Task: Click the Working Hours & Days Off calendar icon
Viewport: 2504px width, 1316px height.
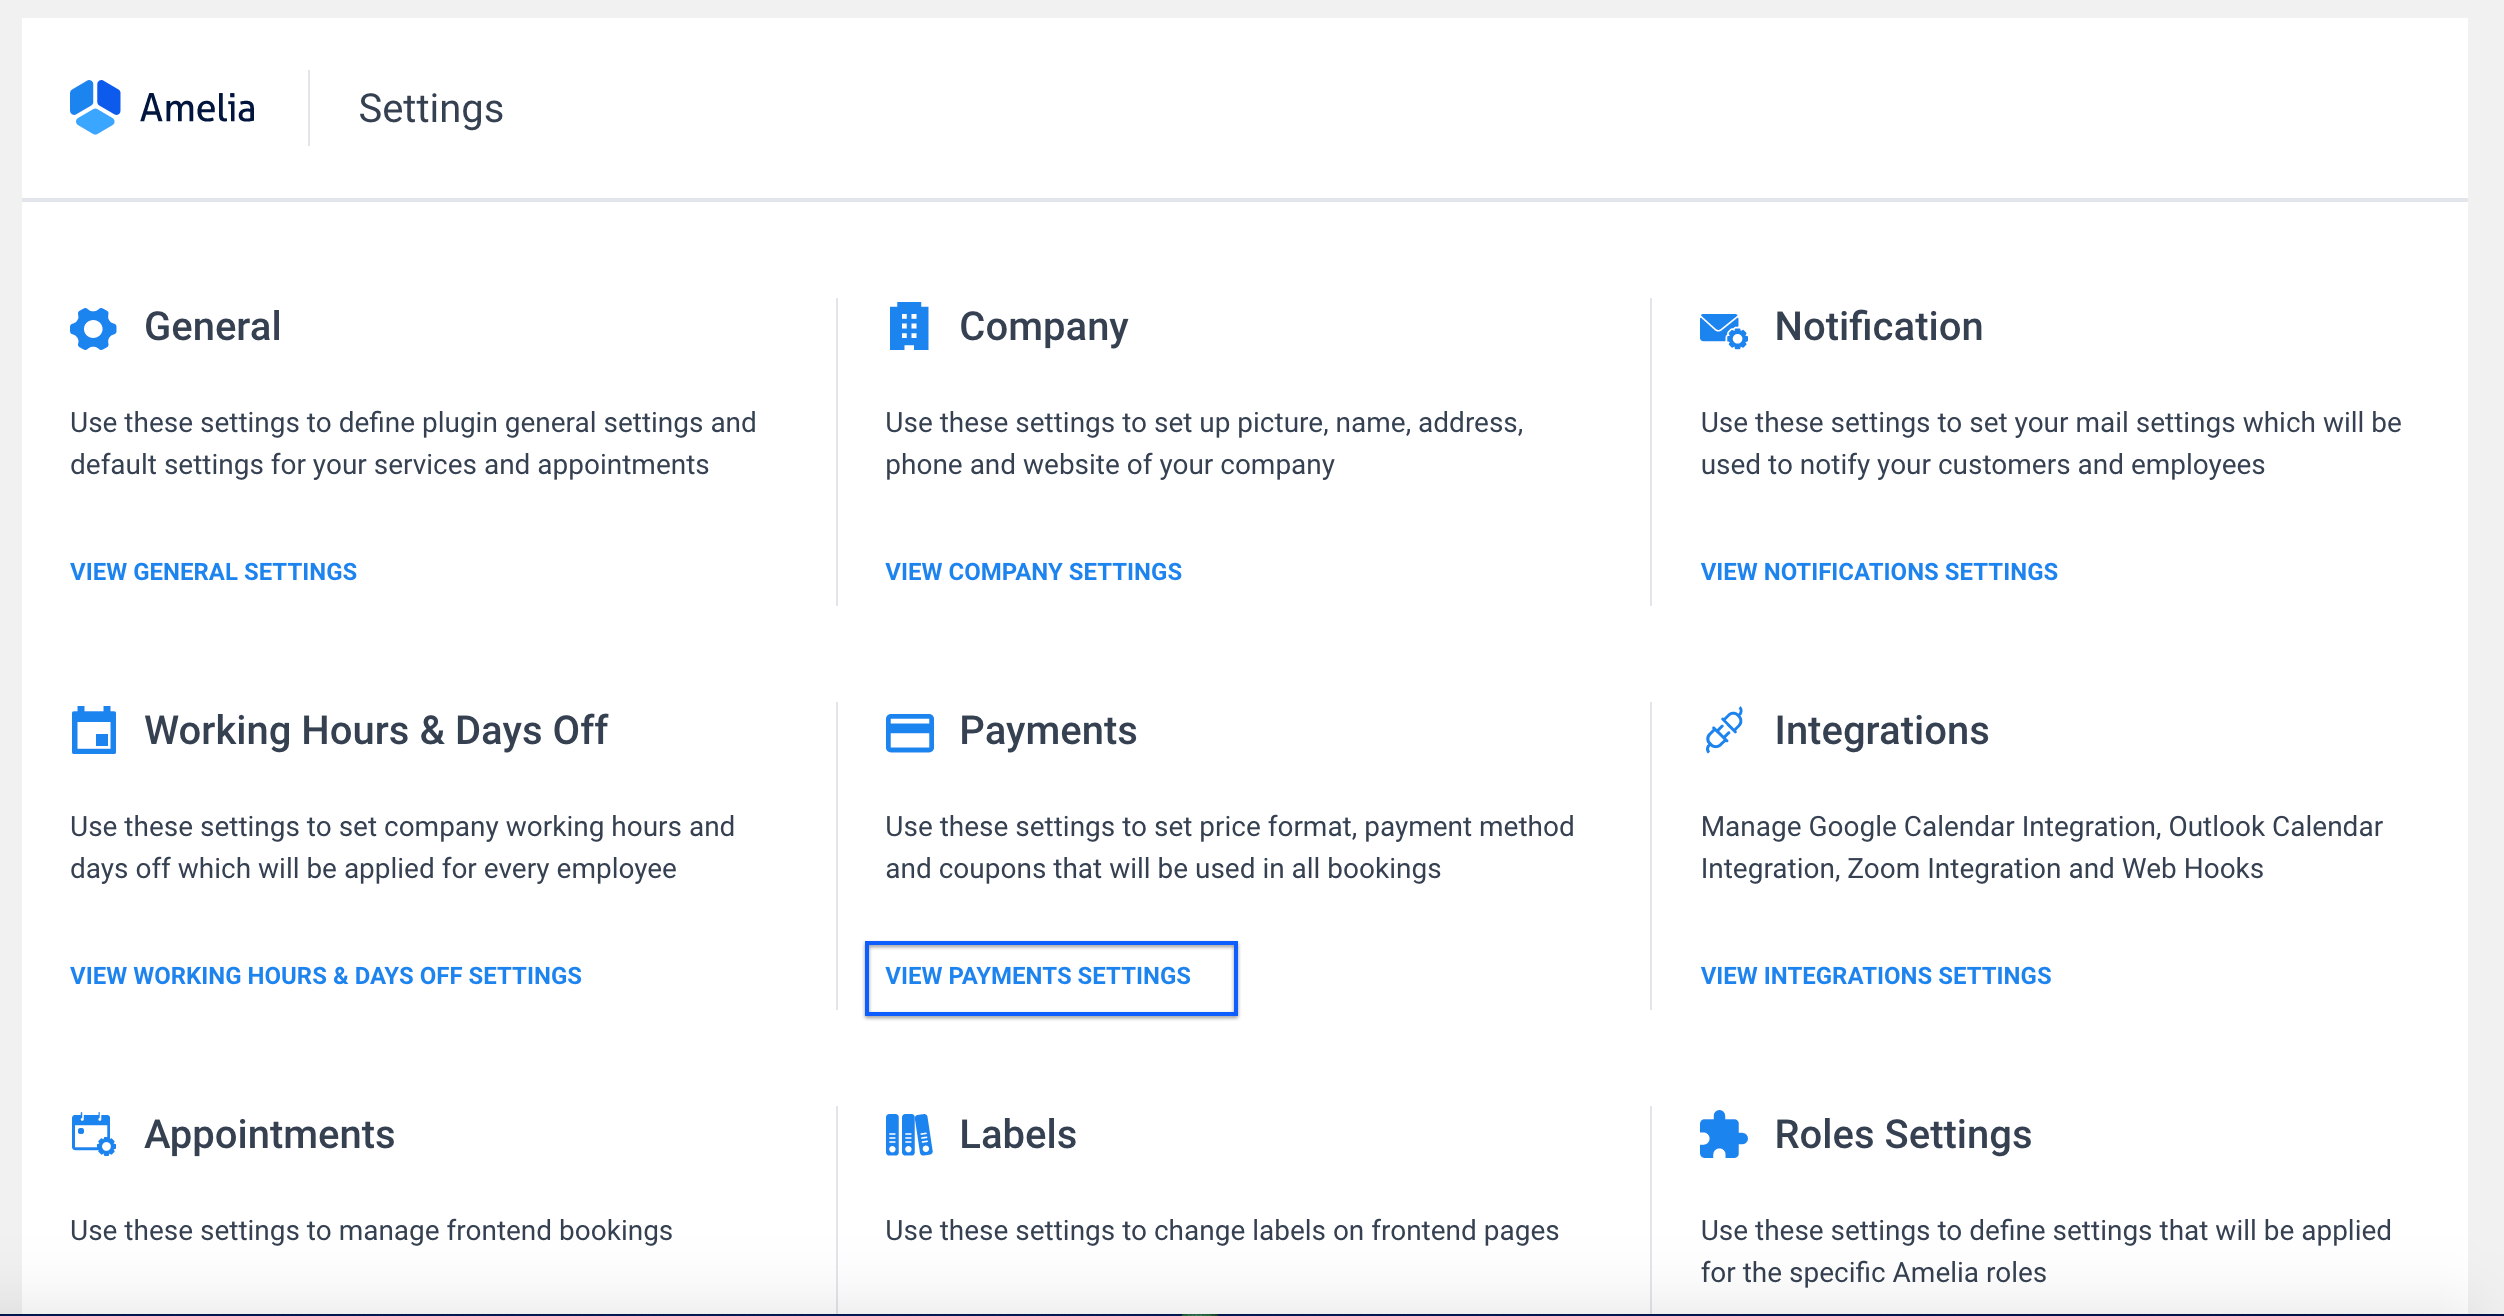Action: (95, 731)
